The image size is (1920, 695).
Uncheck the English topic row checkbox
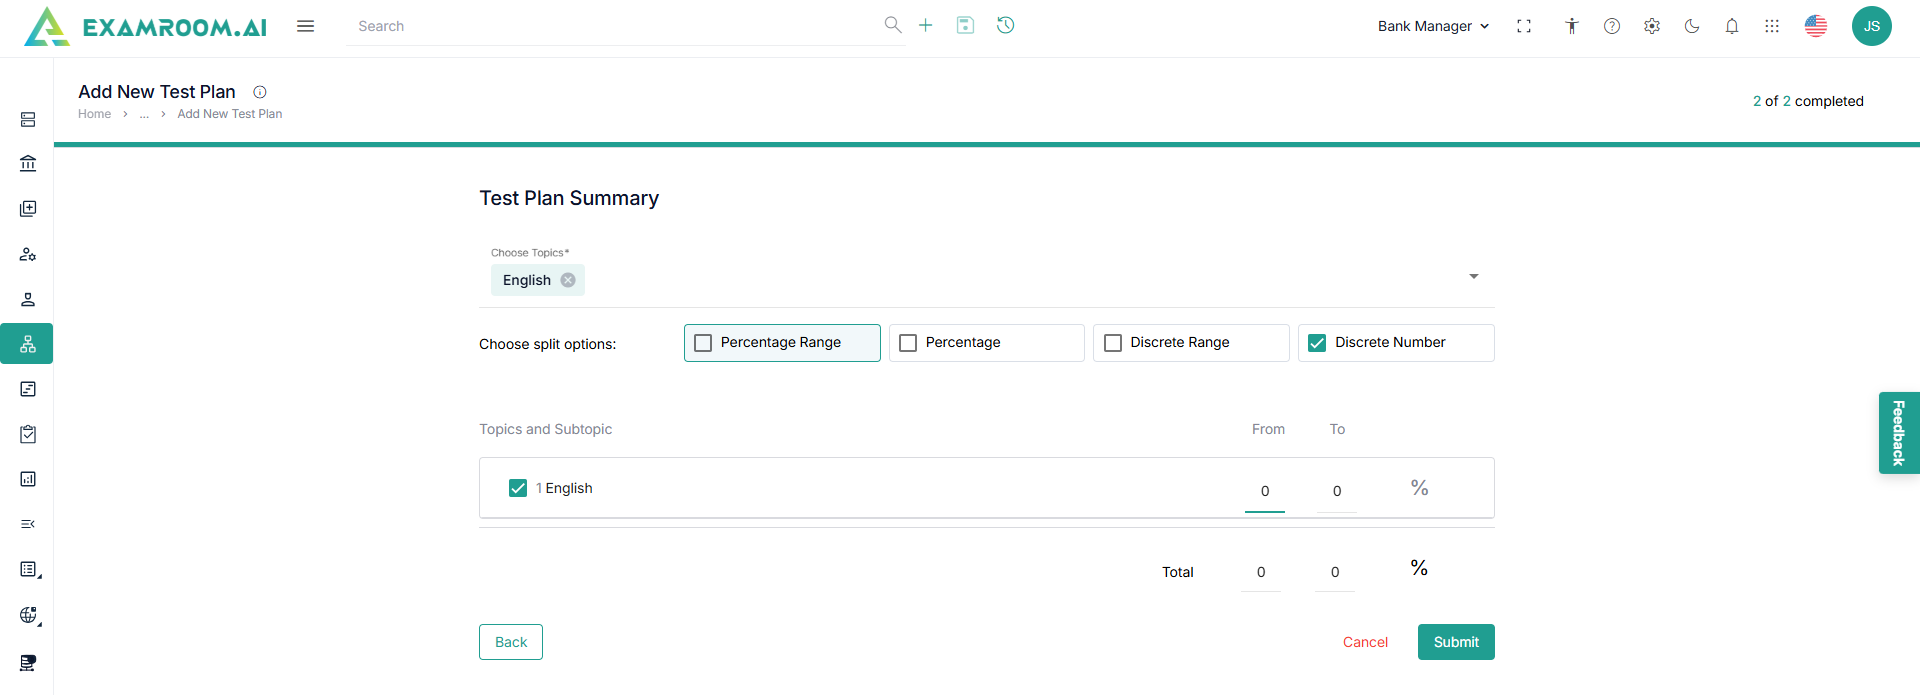click(518, 488)
